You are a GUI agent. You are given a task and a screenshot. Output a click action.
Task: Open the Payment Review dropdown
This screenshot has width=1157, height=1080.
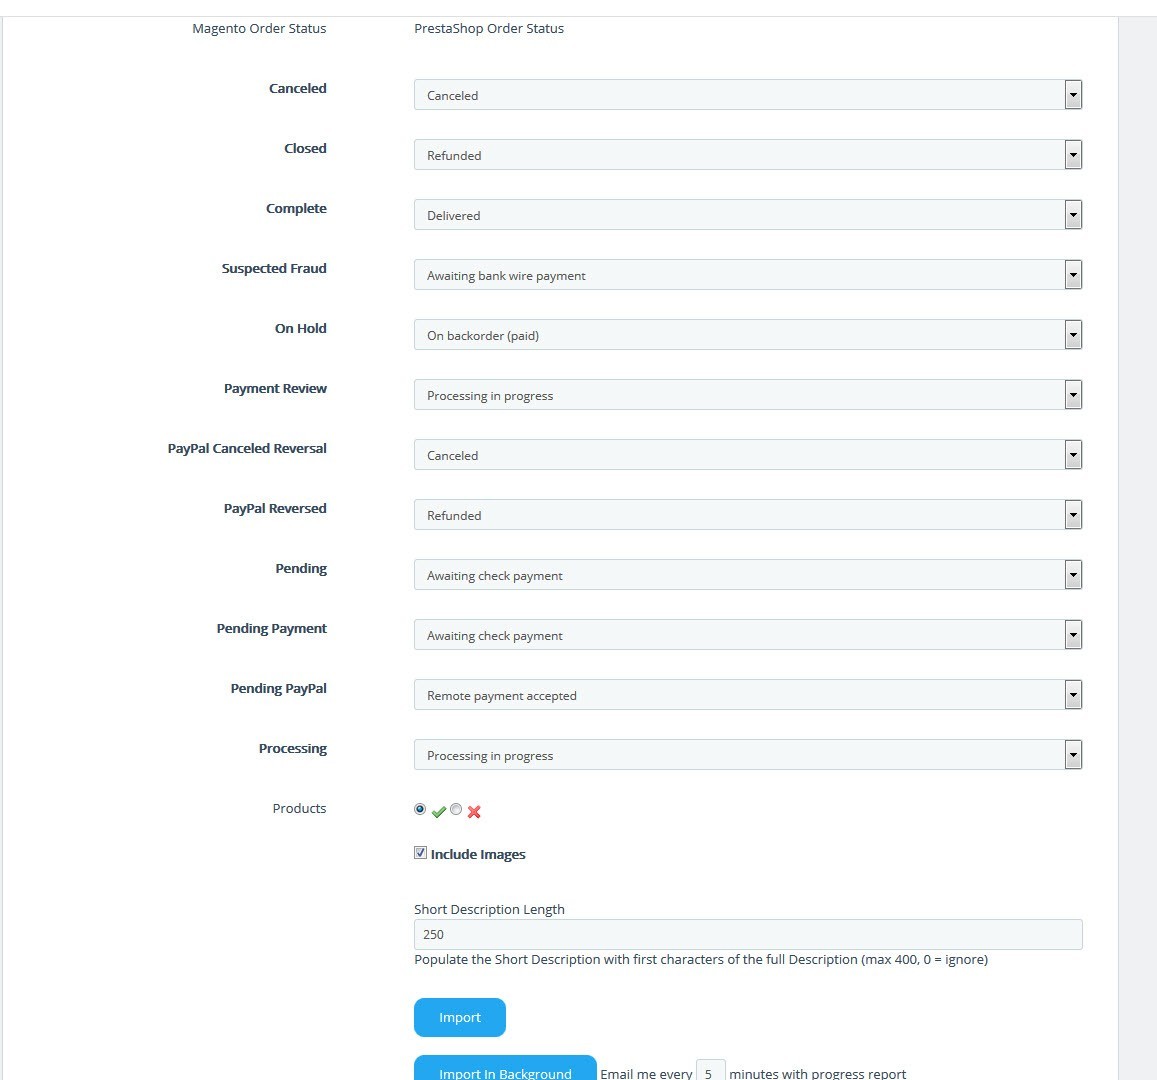(747, 395)
